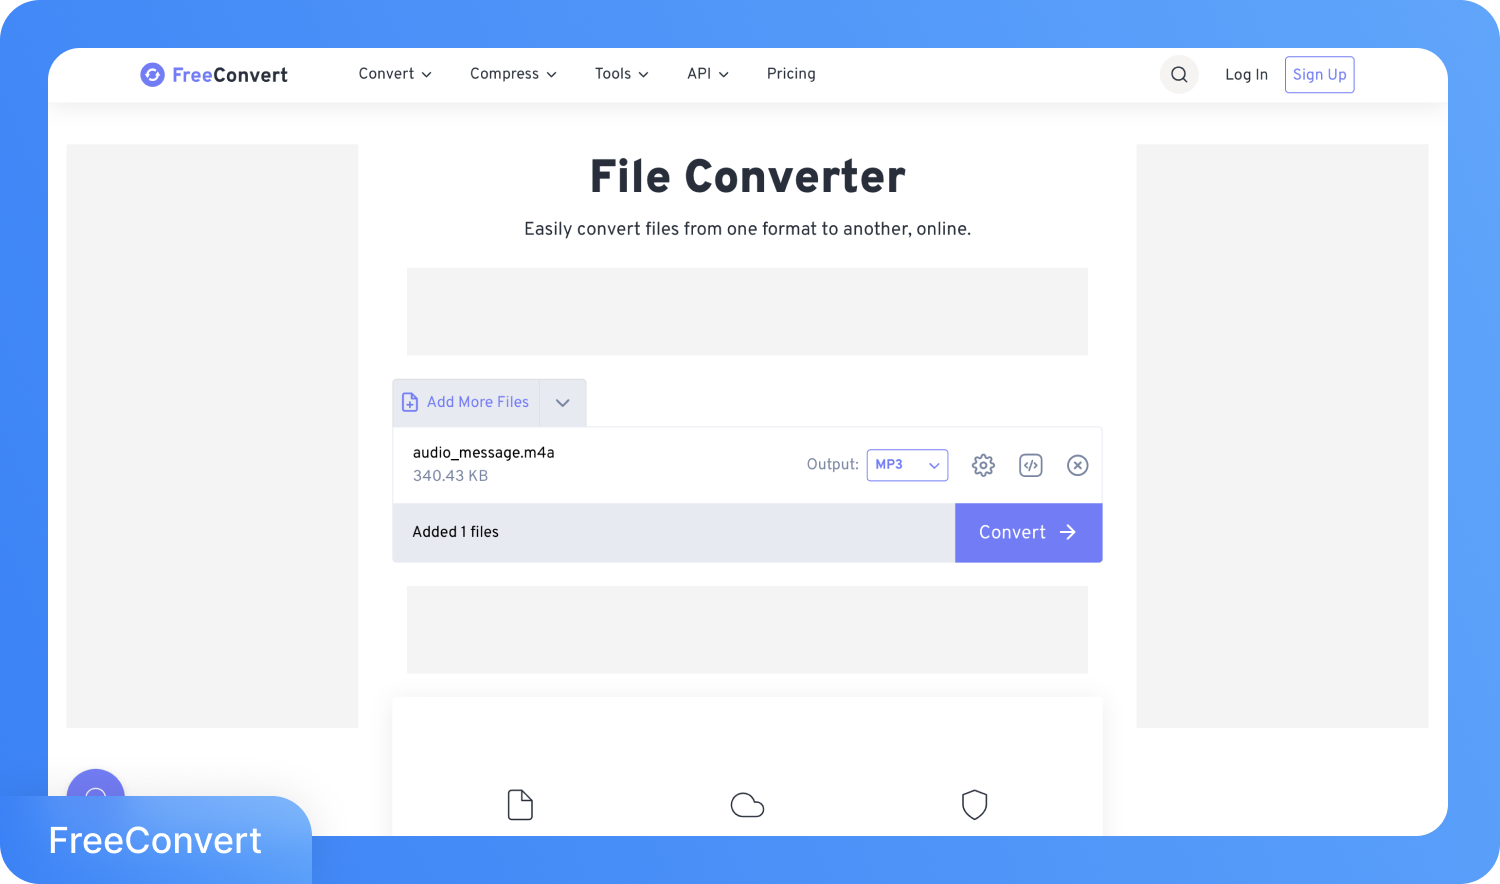Click the FreeConvert logo icon

152,75
